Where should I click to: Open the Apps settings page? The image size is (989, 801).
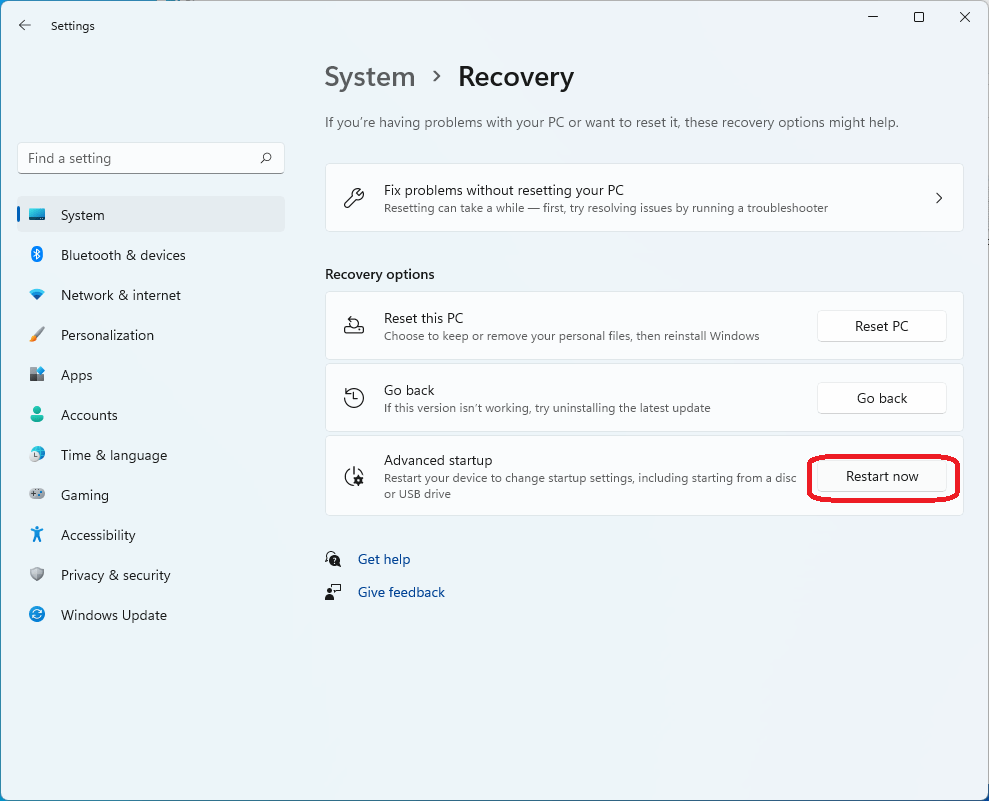(x=151, y=375)
